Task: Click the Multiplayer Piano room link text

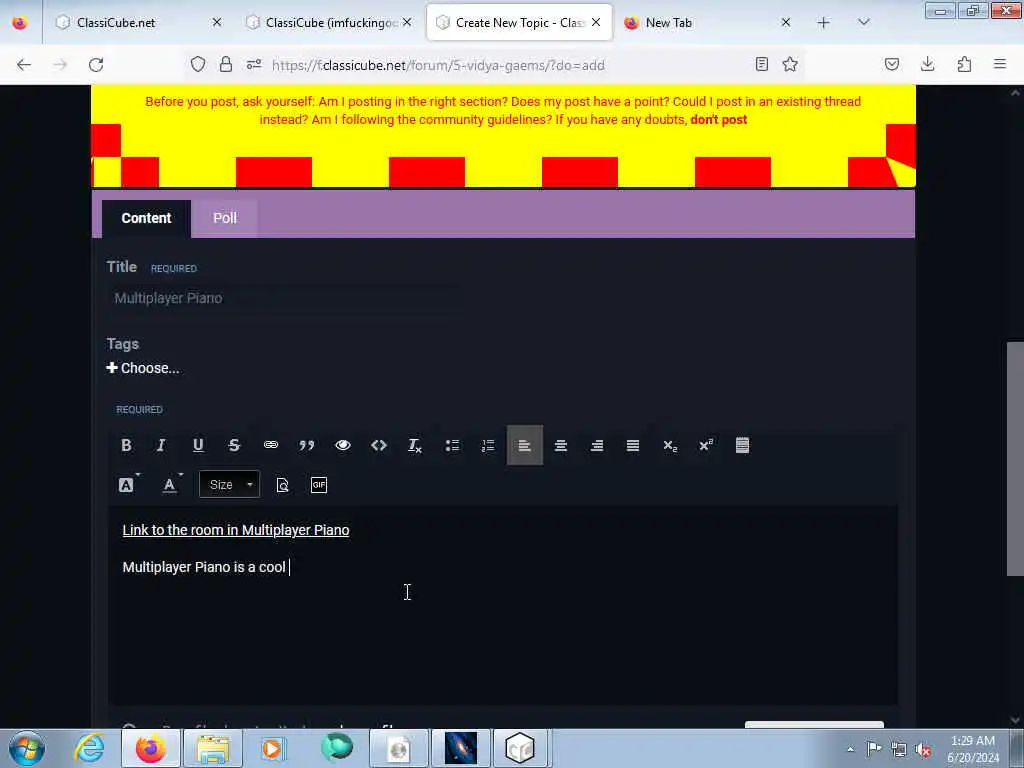Action: [x=236, y=530]
